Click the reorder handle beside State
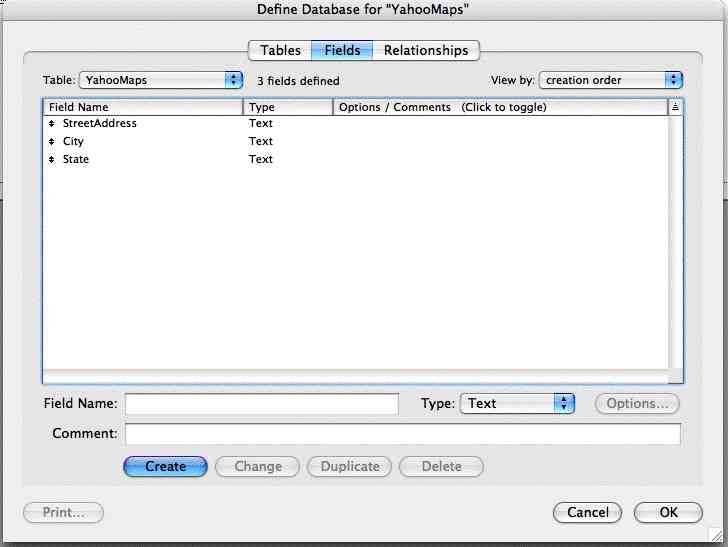The height and width of the screenshot is (547, 728). (x=52, y=160)
